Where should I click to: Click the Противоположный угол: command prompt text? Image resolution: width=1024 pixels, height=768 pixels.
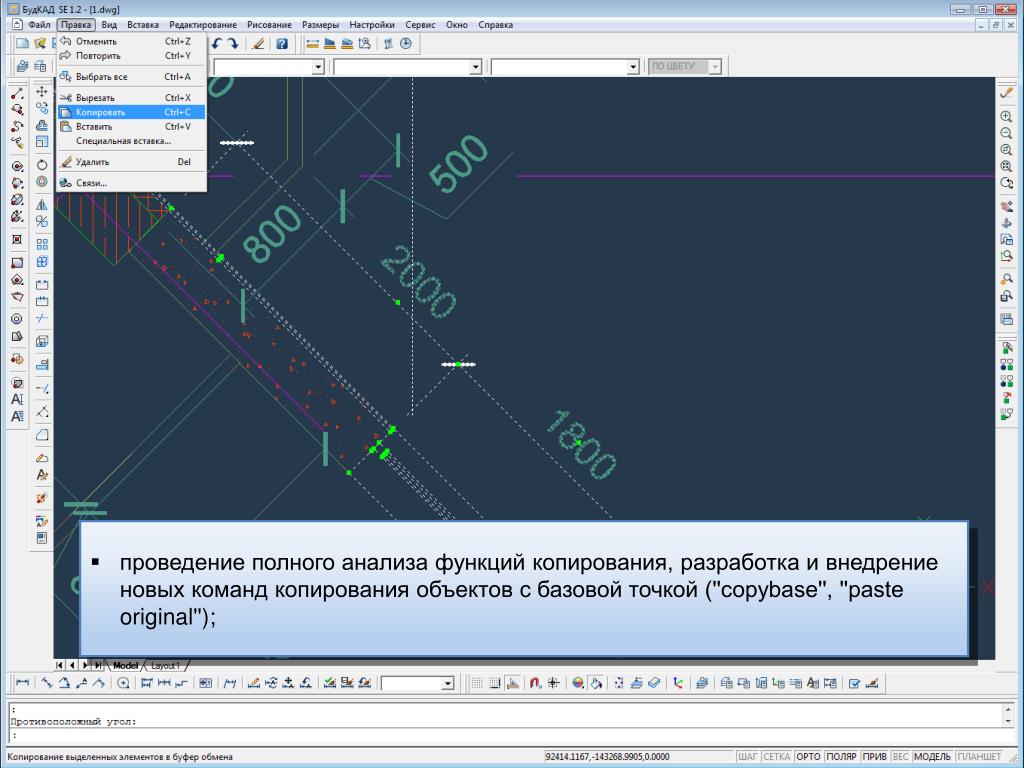click(x=74, y=722)
